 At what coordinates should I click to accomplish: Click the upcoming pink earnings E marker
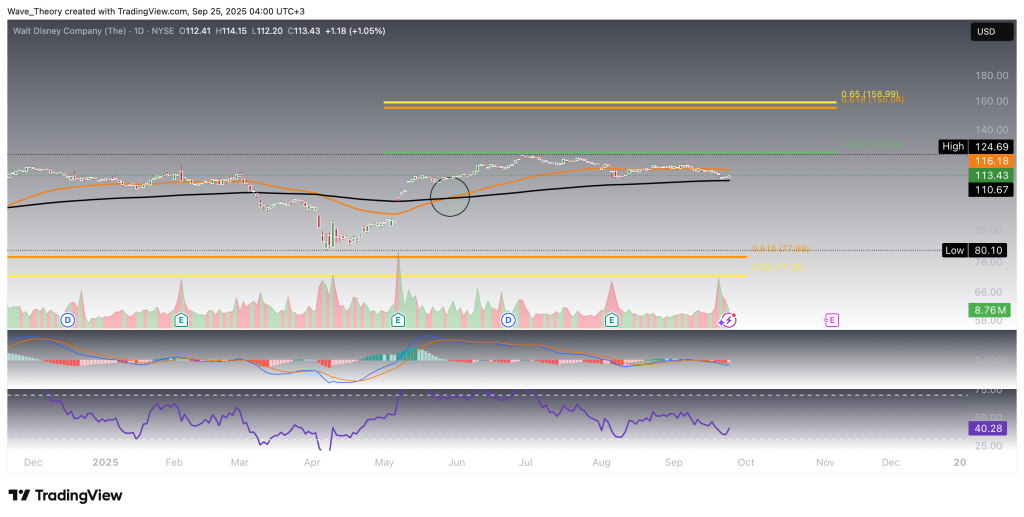(831, 320)
